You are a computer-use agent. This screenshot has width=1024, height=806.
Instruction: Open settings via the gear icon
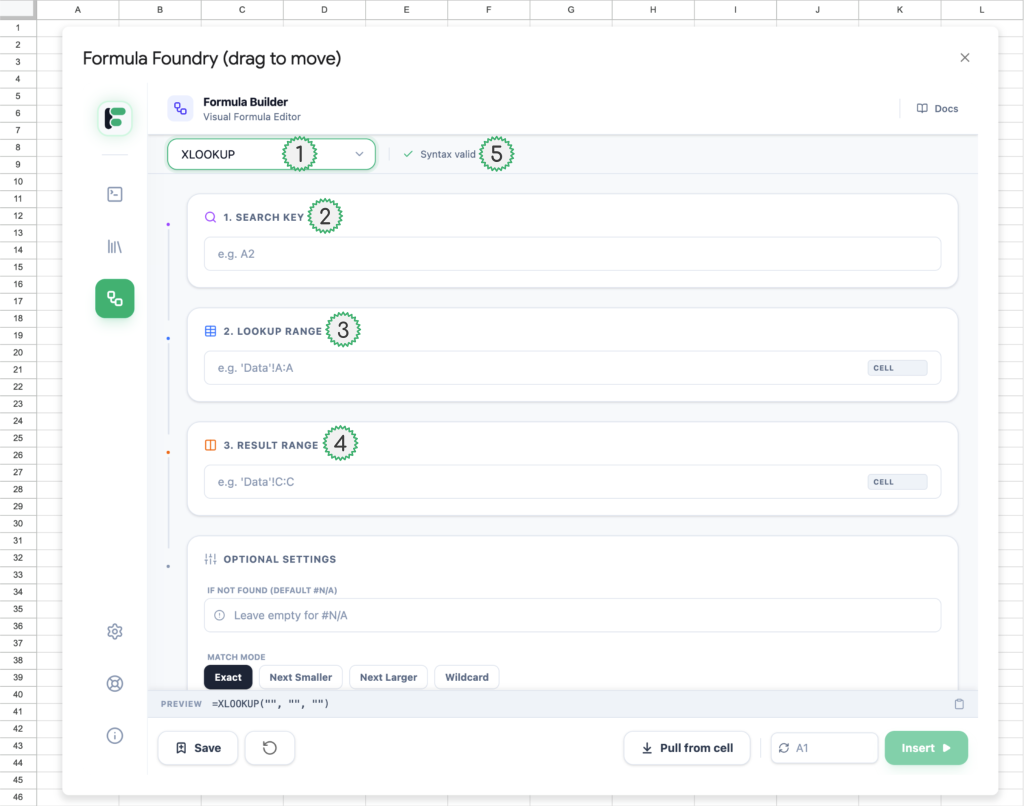115,632
